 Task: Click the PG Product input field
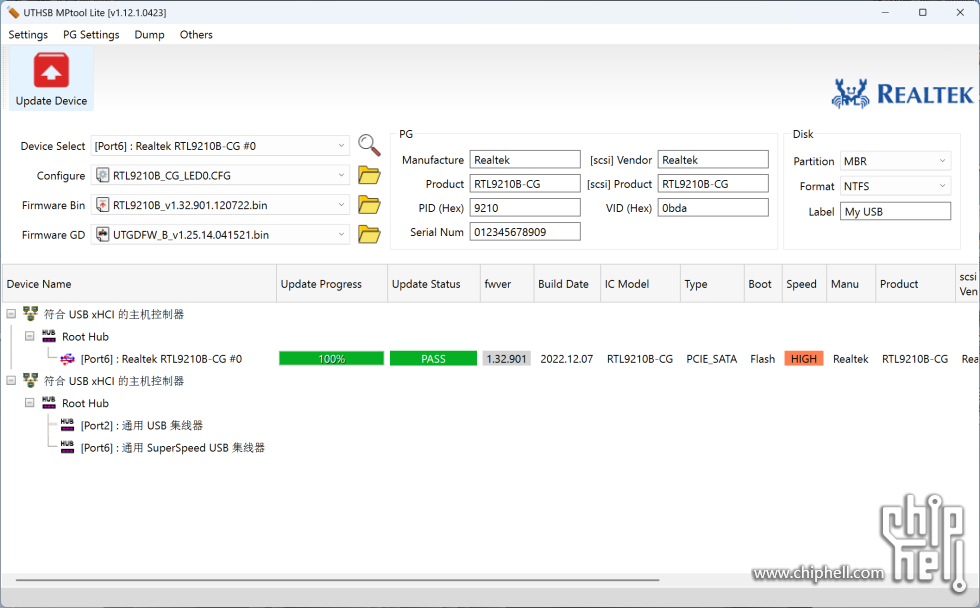click(525, 184)
